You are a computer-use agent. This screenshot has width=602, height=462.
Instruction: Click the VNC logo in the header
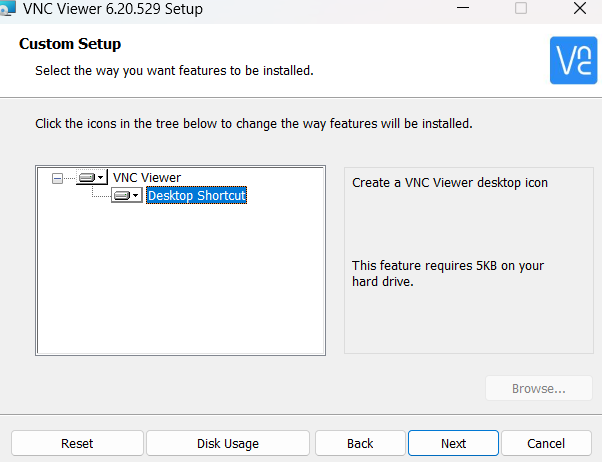(x=573, y=60)
